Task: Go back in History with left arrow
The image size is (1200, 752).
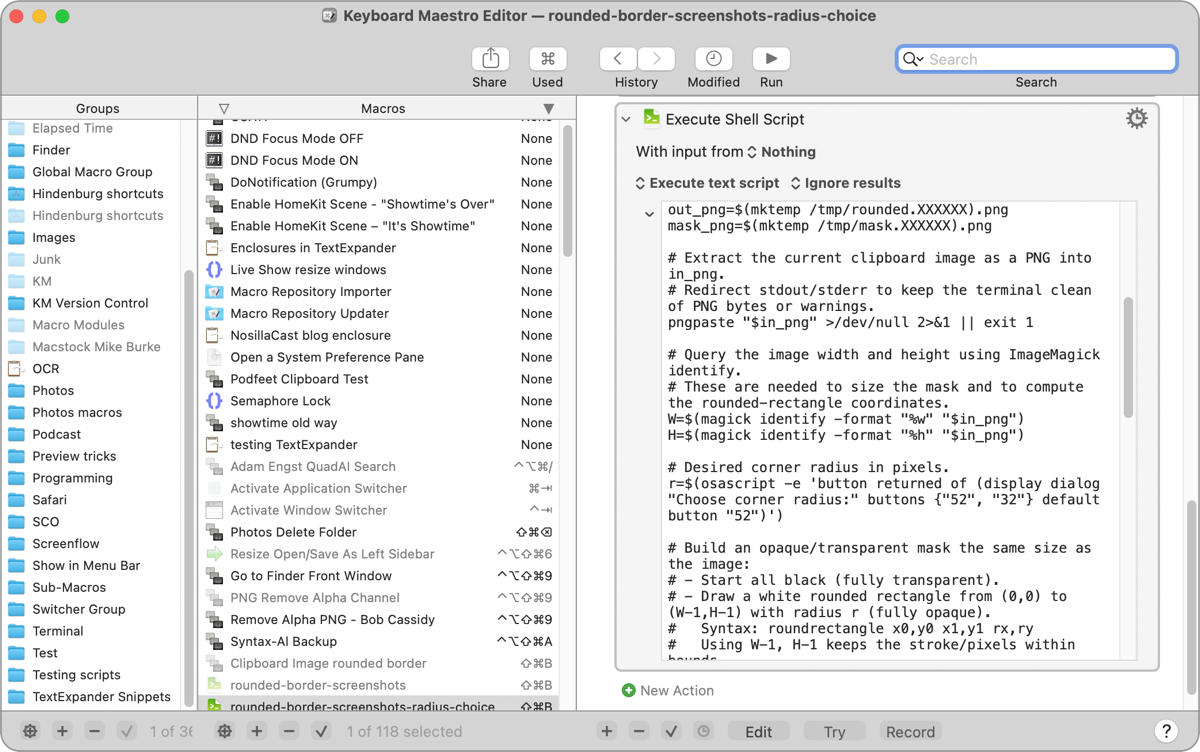Action: coord(618,59)
